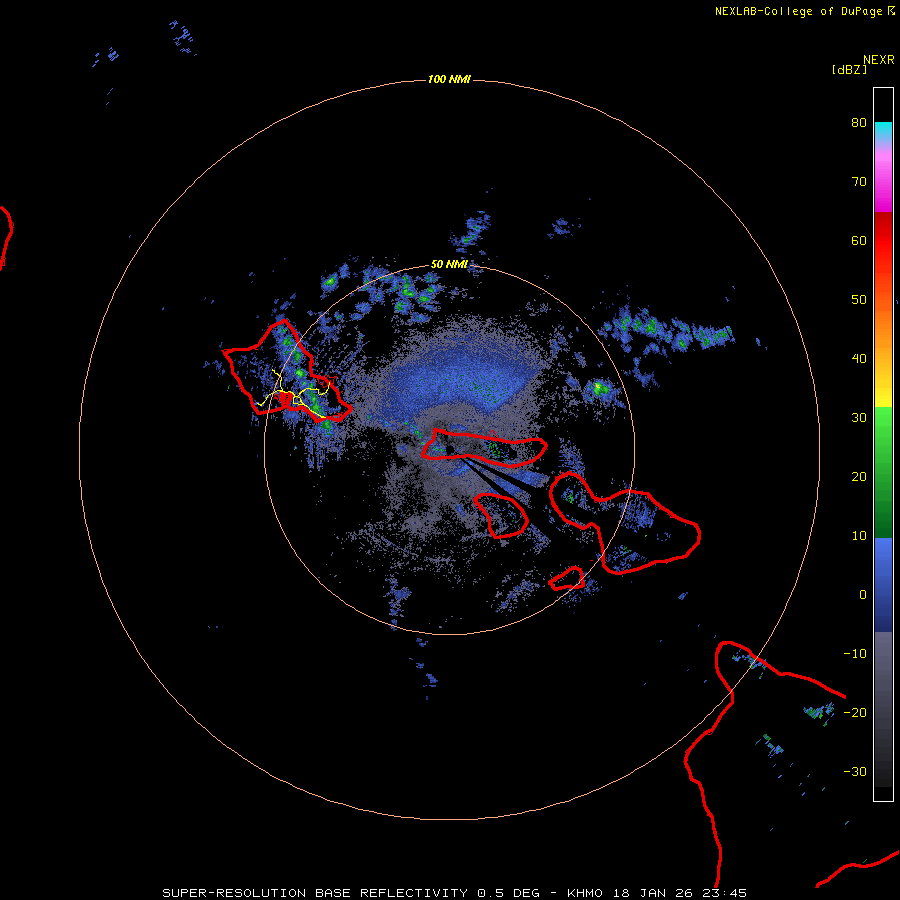
Task: Click the 100 NMI range ring label
Action: tap(449, 79)
